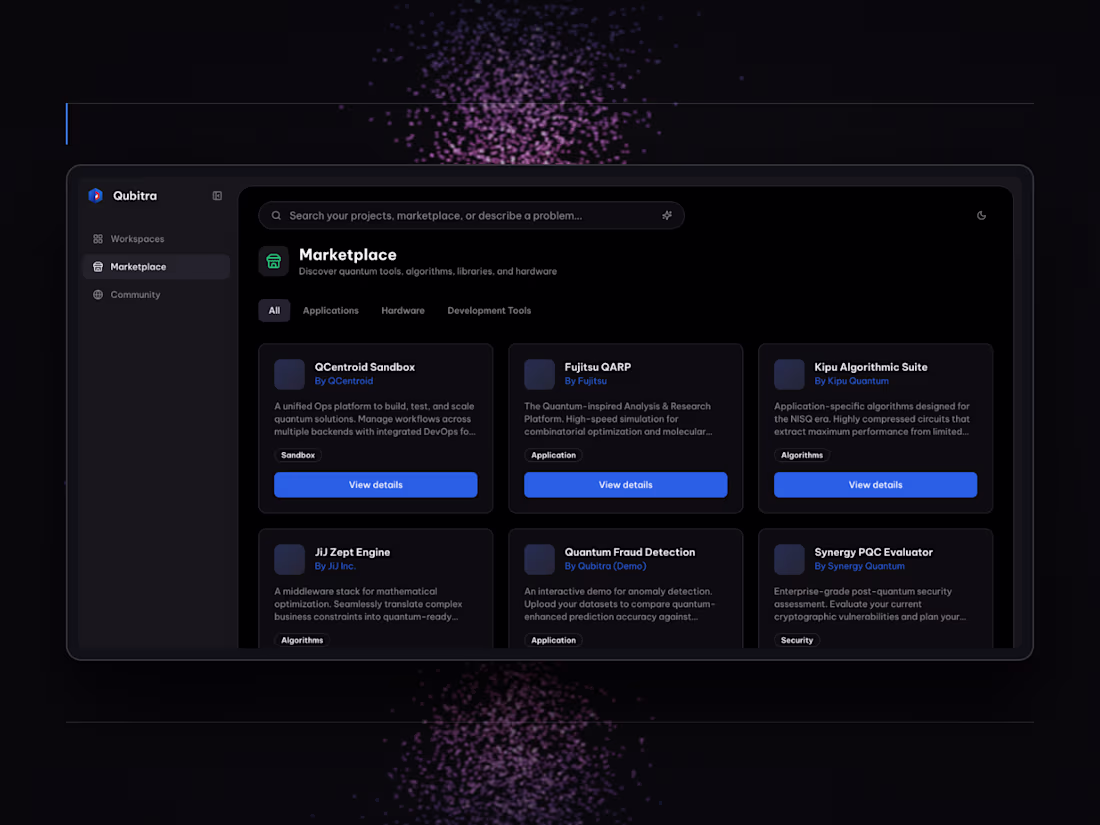1100x825 pixels.
Task: Click the Qubitra brand name
Action: [135, 196]
